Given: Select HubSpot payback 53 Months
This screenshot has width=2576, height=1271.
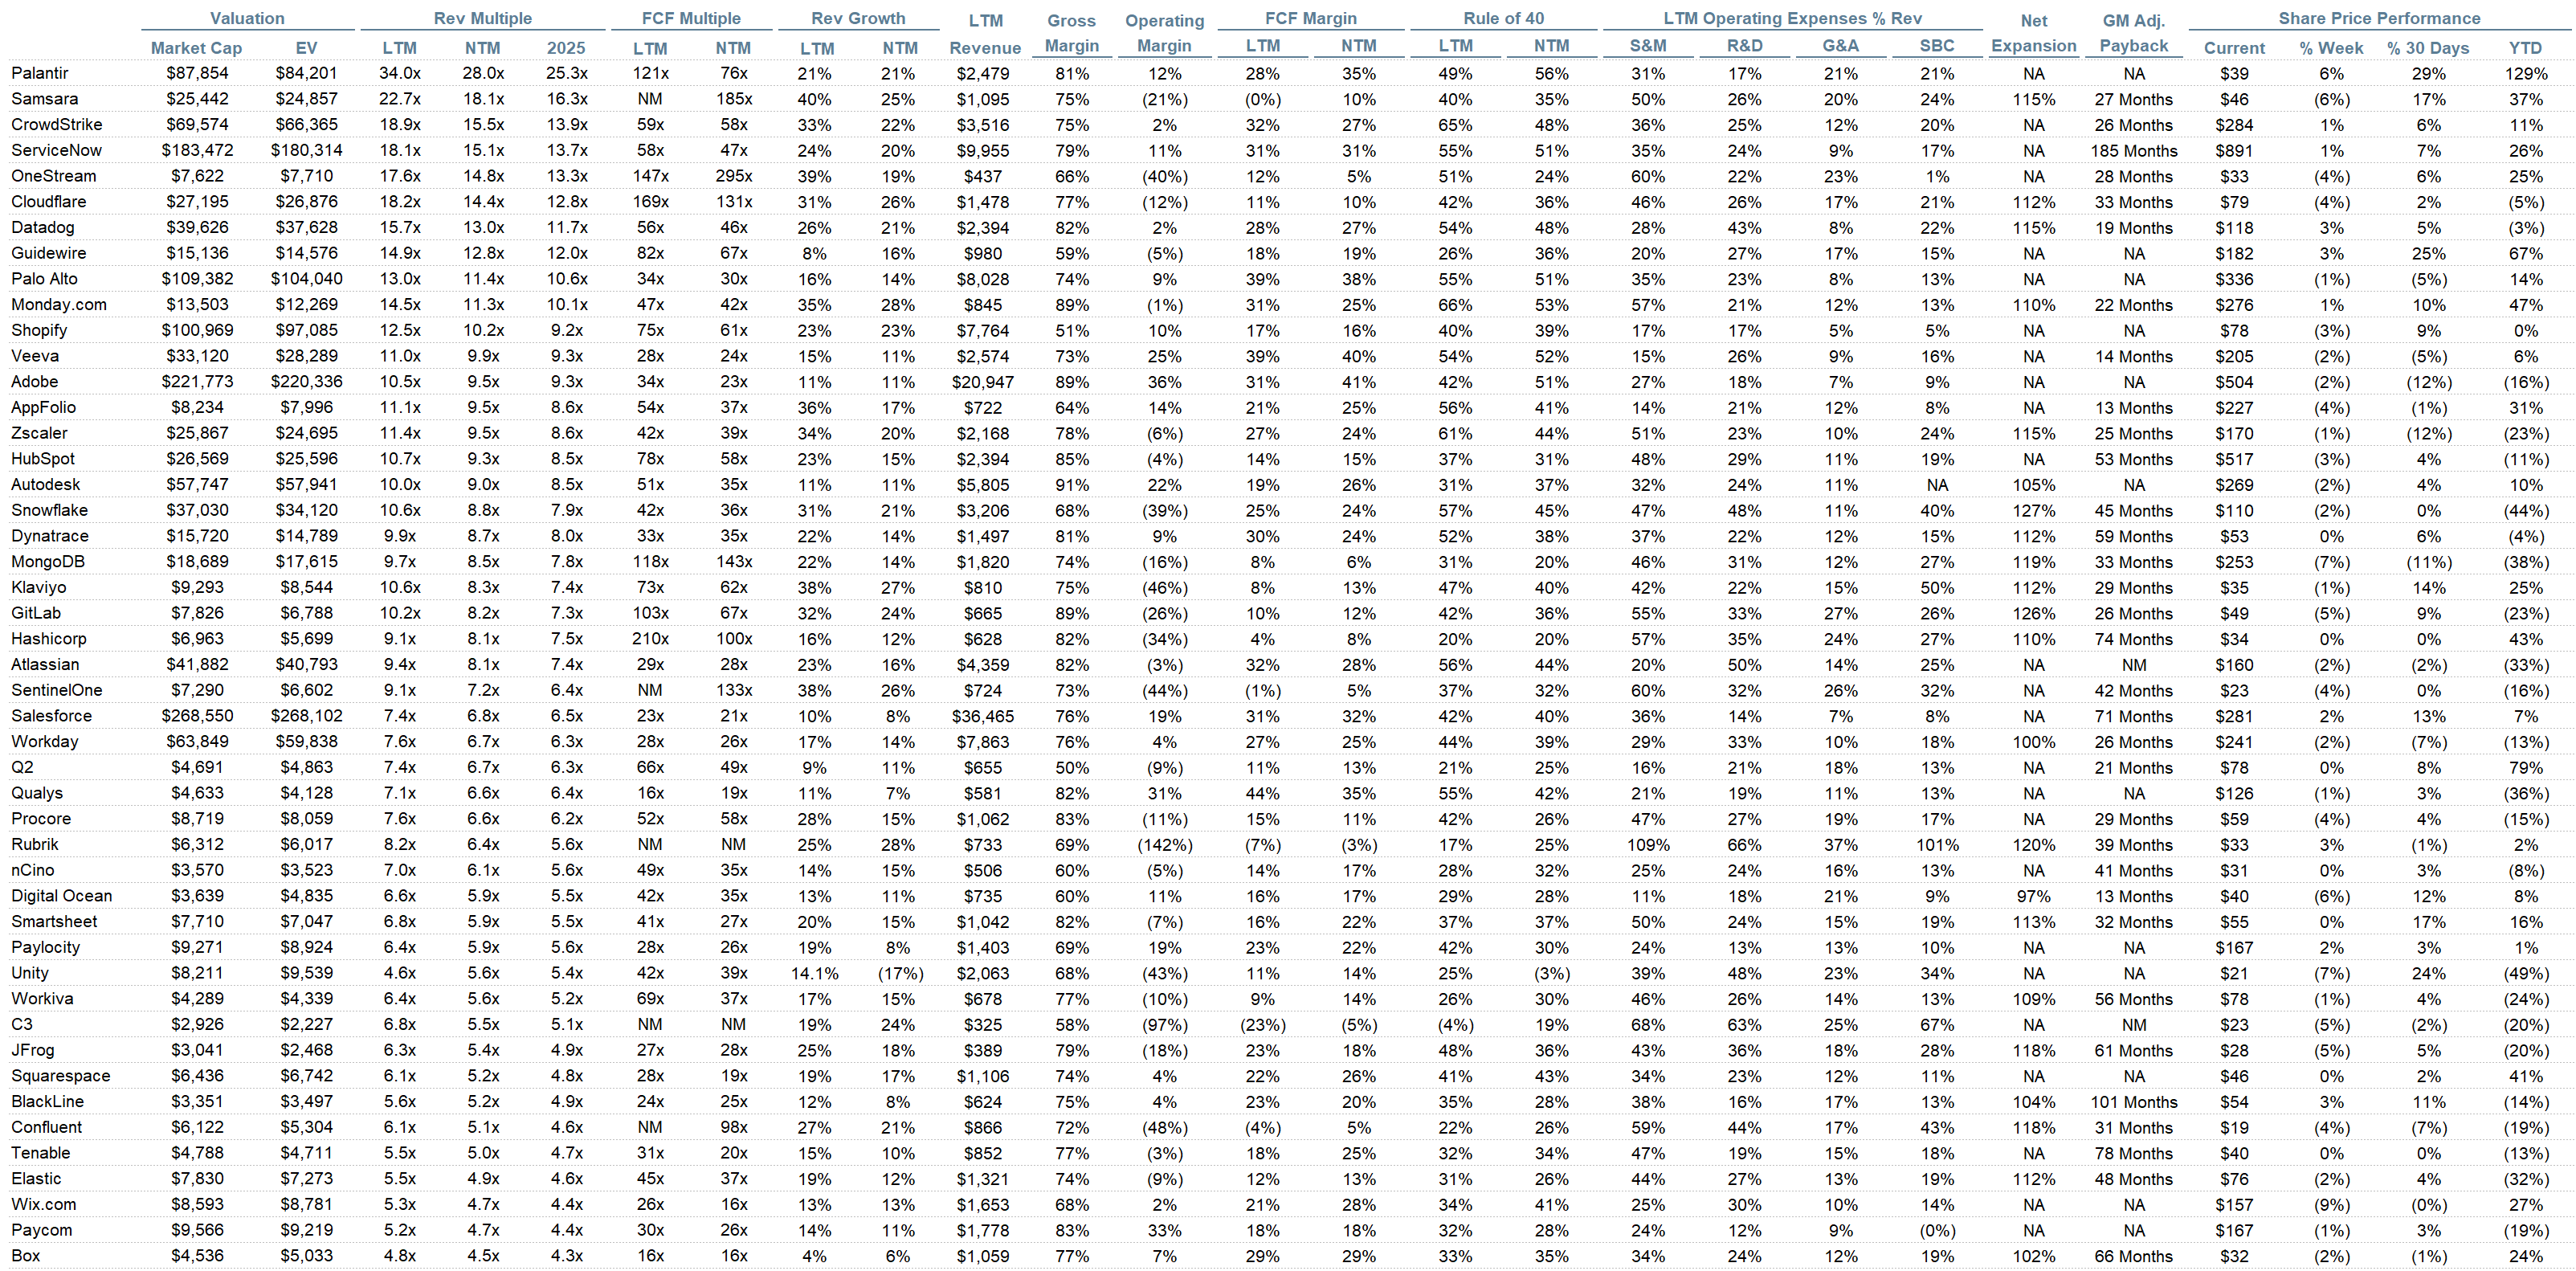Looking at the screenshot, I should pos(2134,459).
